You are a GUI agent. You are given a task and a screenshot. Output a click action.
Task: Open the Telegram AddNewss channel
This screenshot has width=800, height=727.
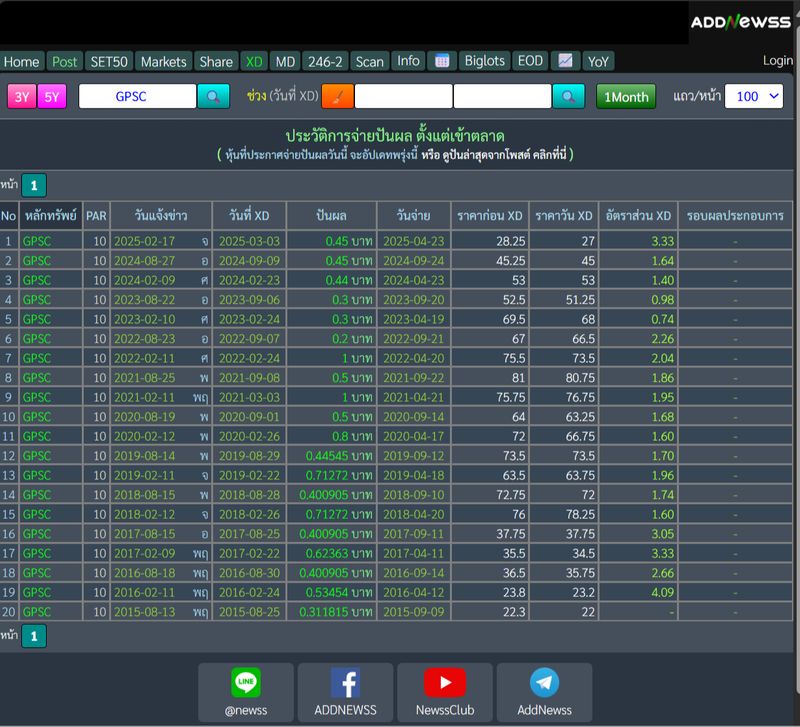click(544, 692)
